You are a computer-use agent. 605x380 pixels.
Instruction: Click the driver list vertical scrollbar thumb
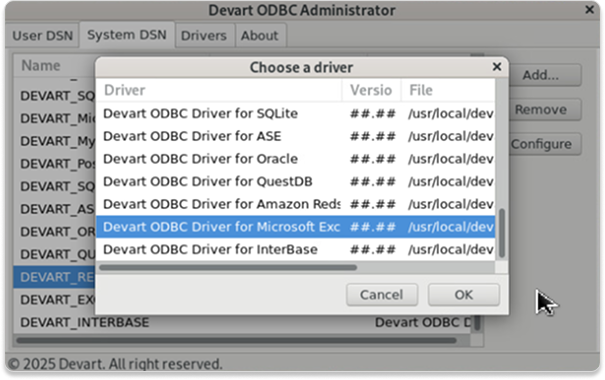502,233
